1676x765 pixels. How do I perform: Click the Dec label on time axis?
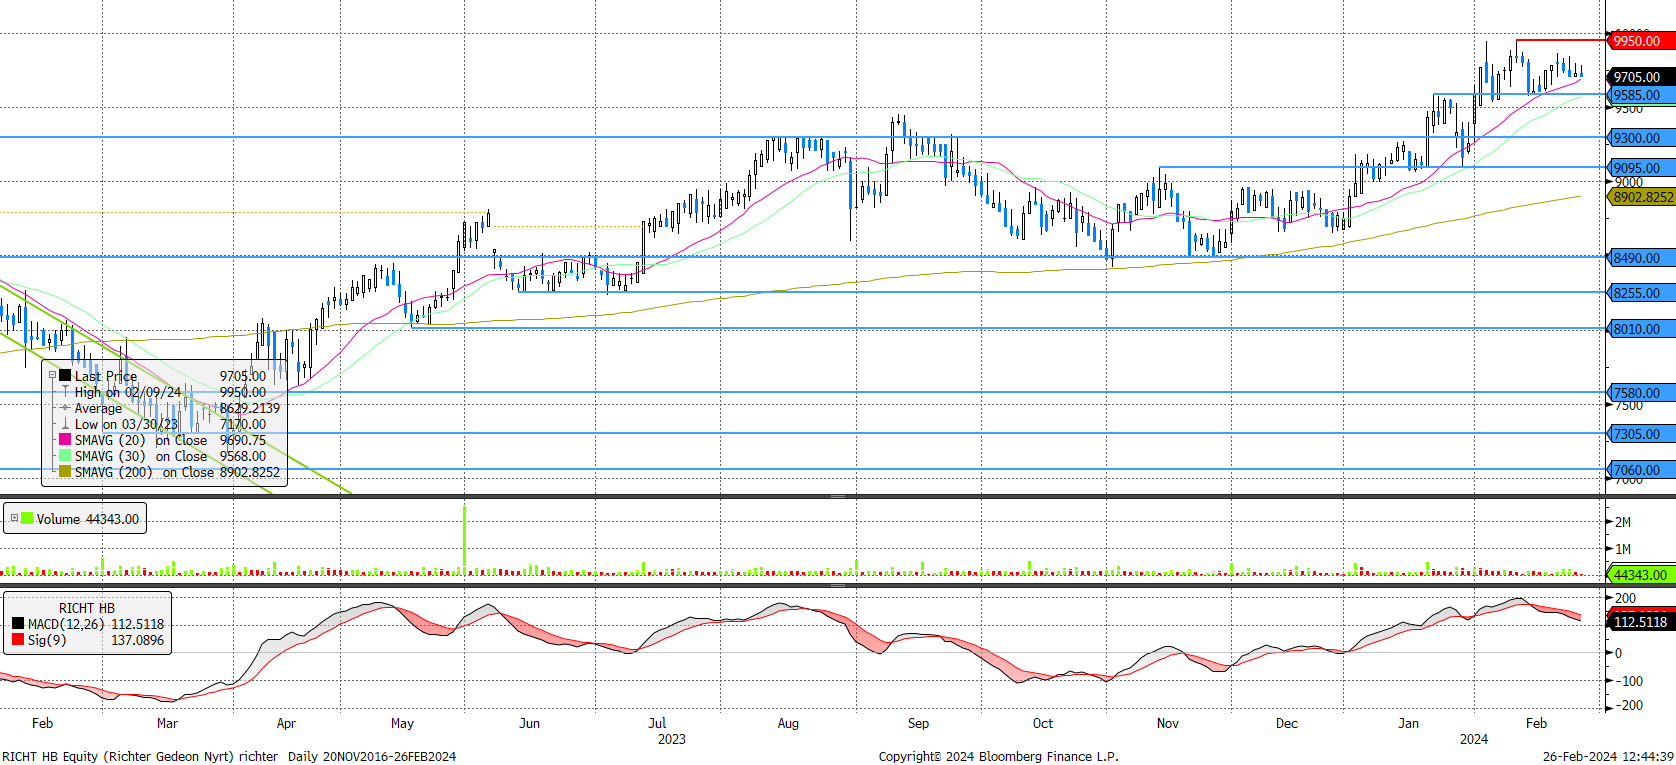(x=1287, y=723)
